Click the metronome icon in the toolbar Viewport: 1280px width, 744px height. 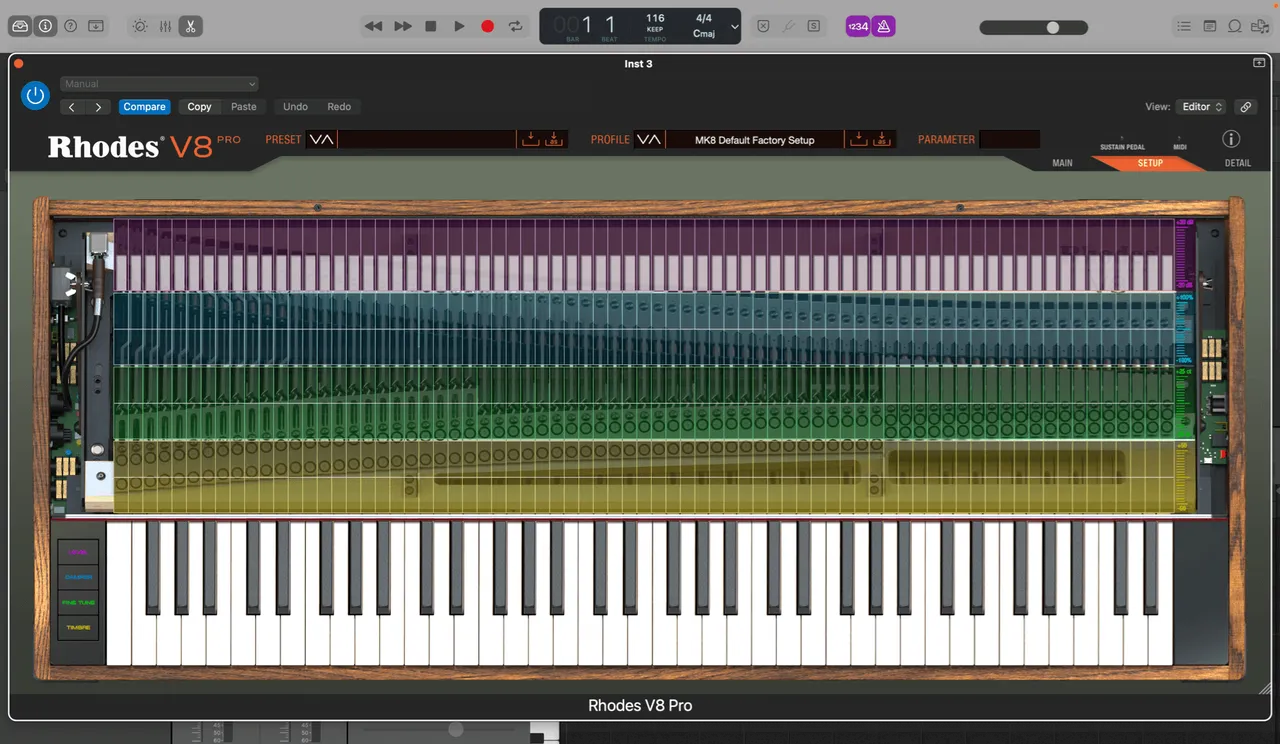(x=883, y=27)
